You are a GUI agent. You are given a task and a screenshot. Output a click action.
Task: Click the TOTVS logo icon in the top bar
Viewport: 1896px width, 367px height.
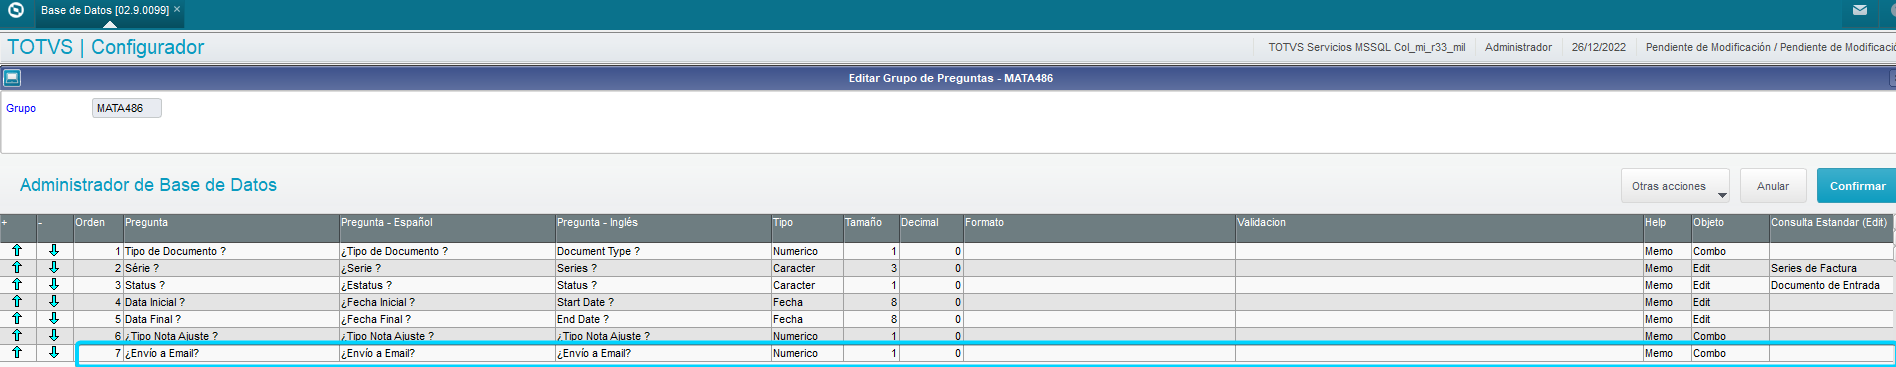(x=15, y=10)
